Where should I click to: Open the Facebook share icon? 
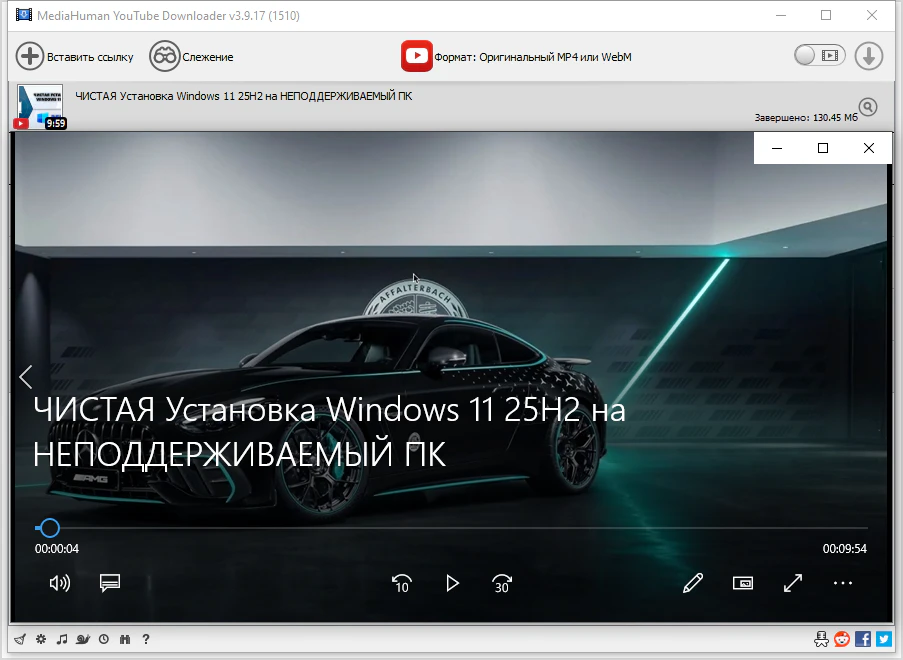point(863,639)
